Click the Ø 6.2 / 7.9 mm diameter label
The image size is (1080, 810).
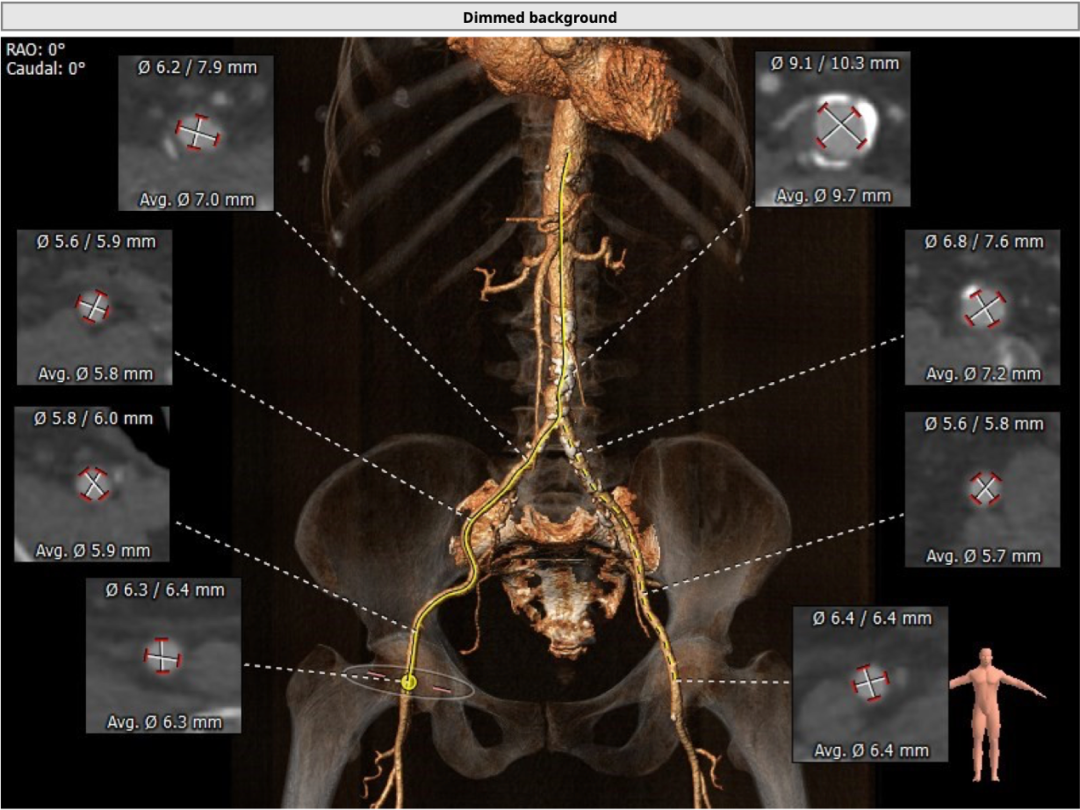[x=196, y=68]
